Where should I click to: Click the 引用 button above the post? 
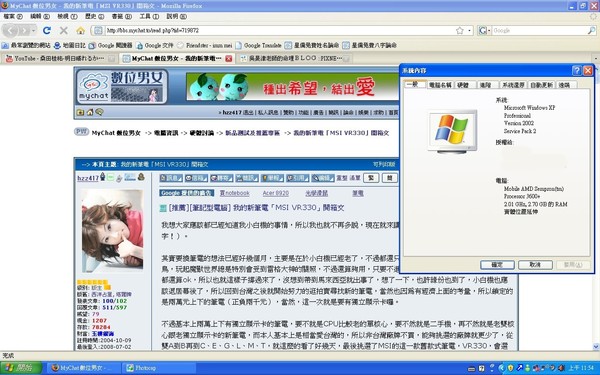coord(297,178)
